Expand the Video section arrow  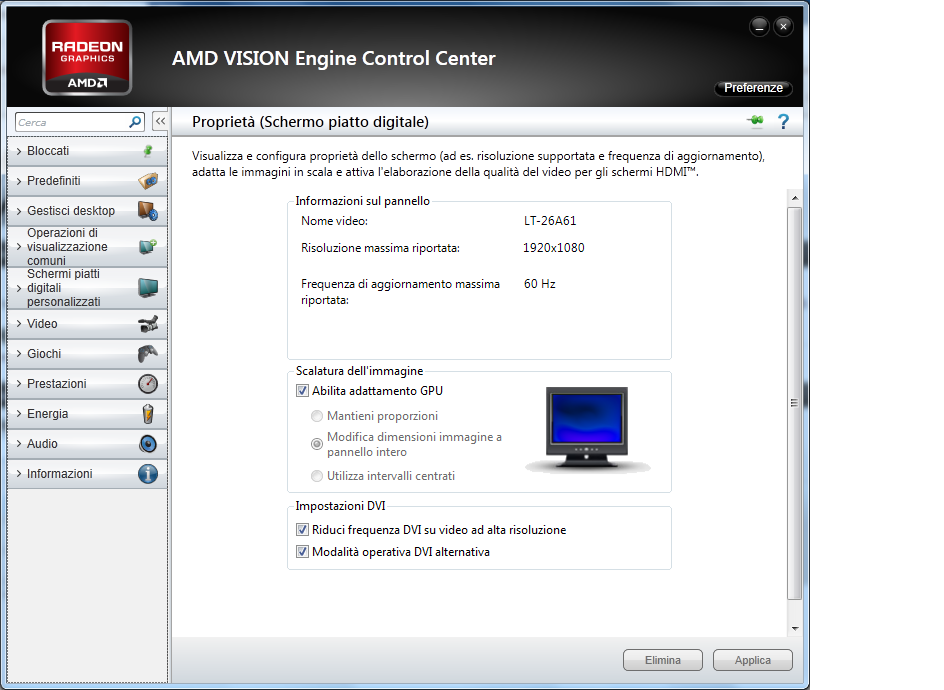[19, 324]
